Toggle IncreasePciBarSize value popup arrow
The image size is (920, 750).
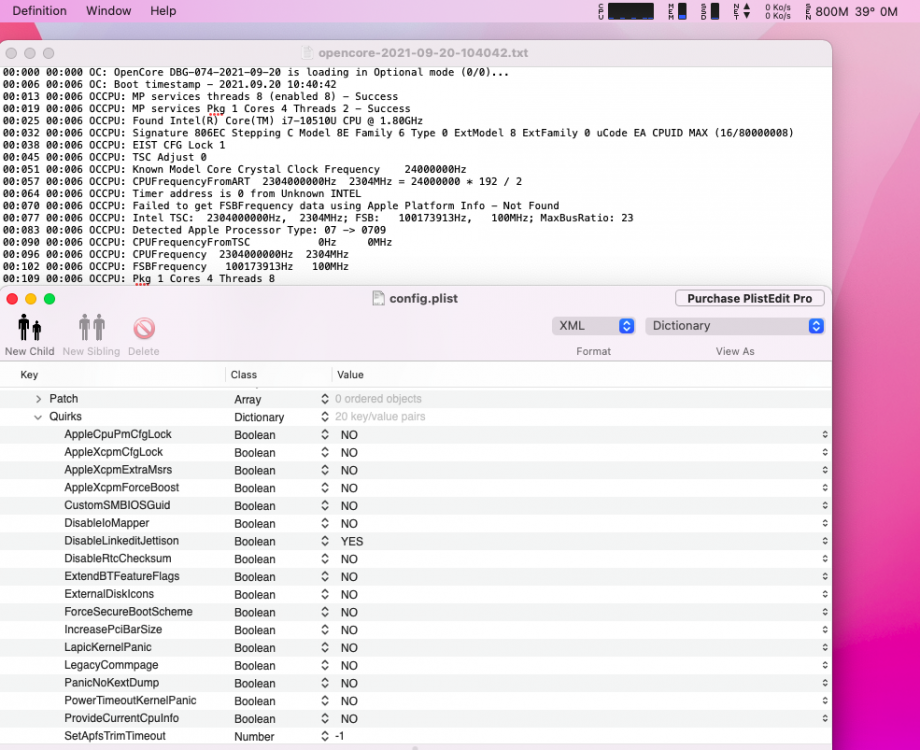click(x=825, y=630)
